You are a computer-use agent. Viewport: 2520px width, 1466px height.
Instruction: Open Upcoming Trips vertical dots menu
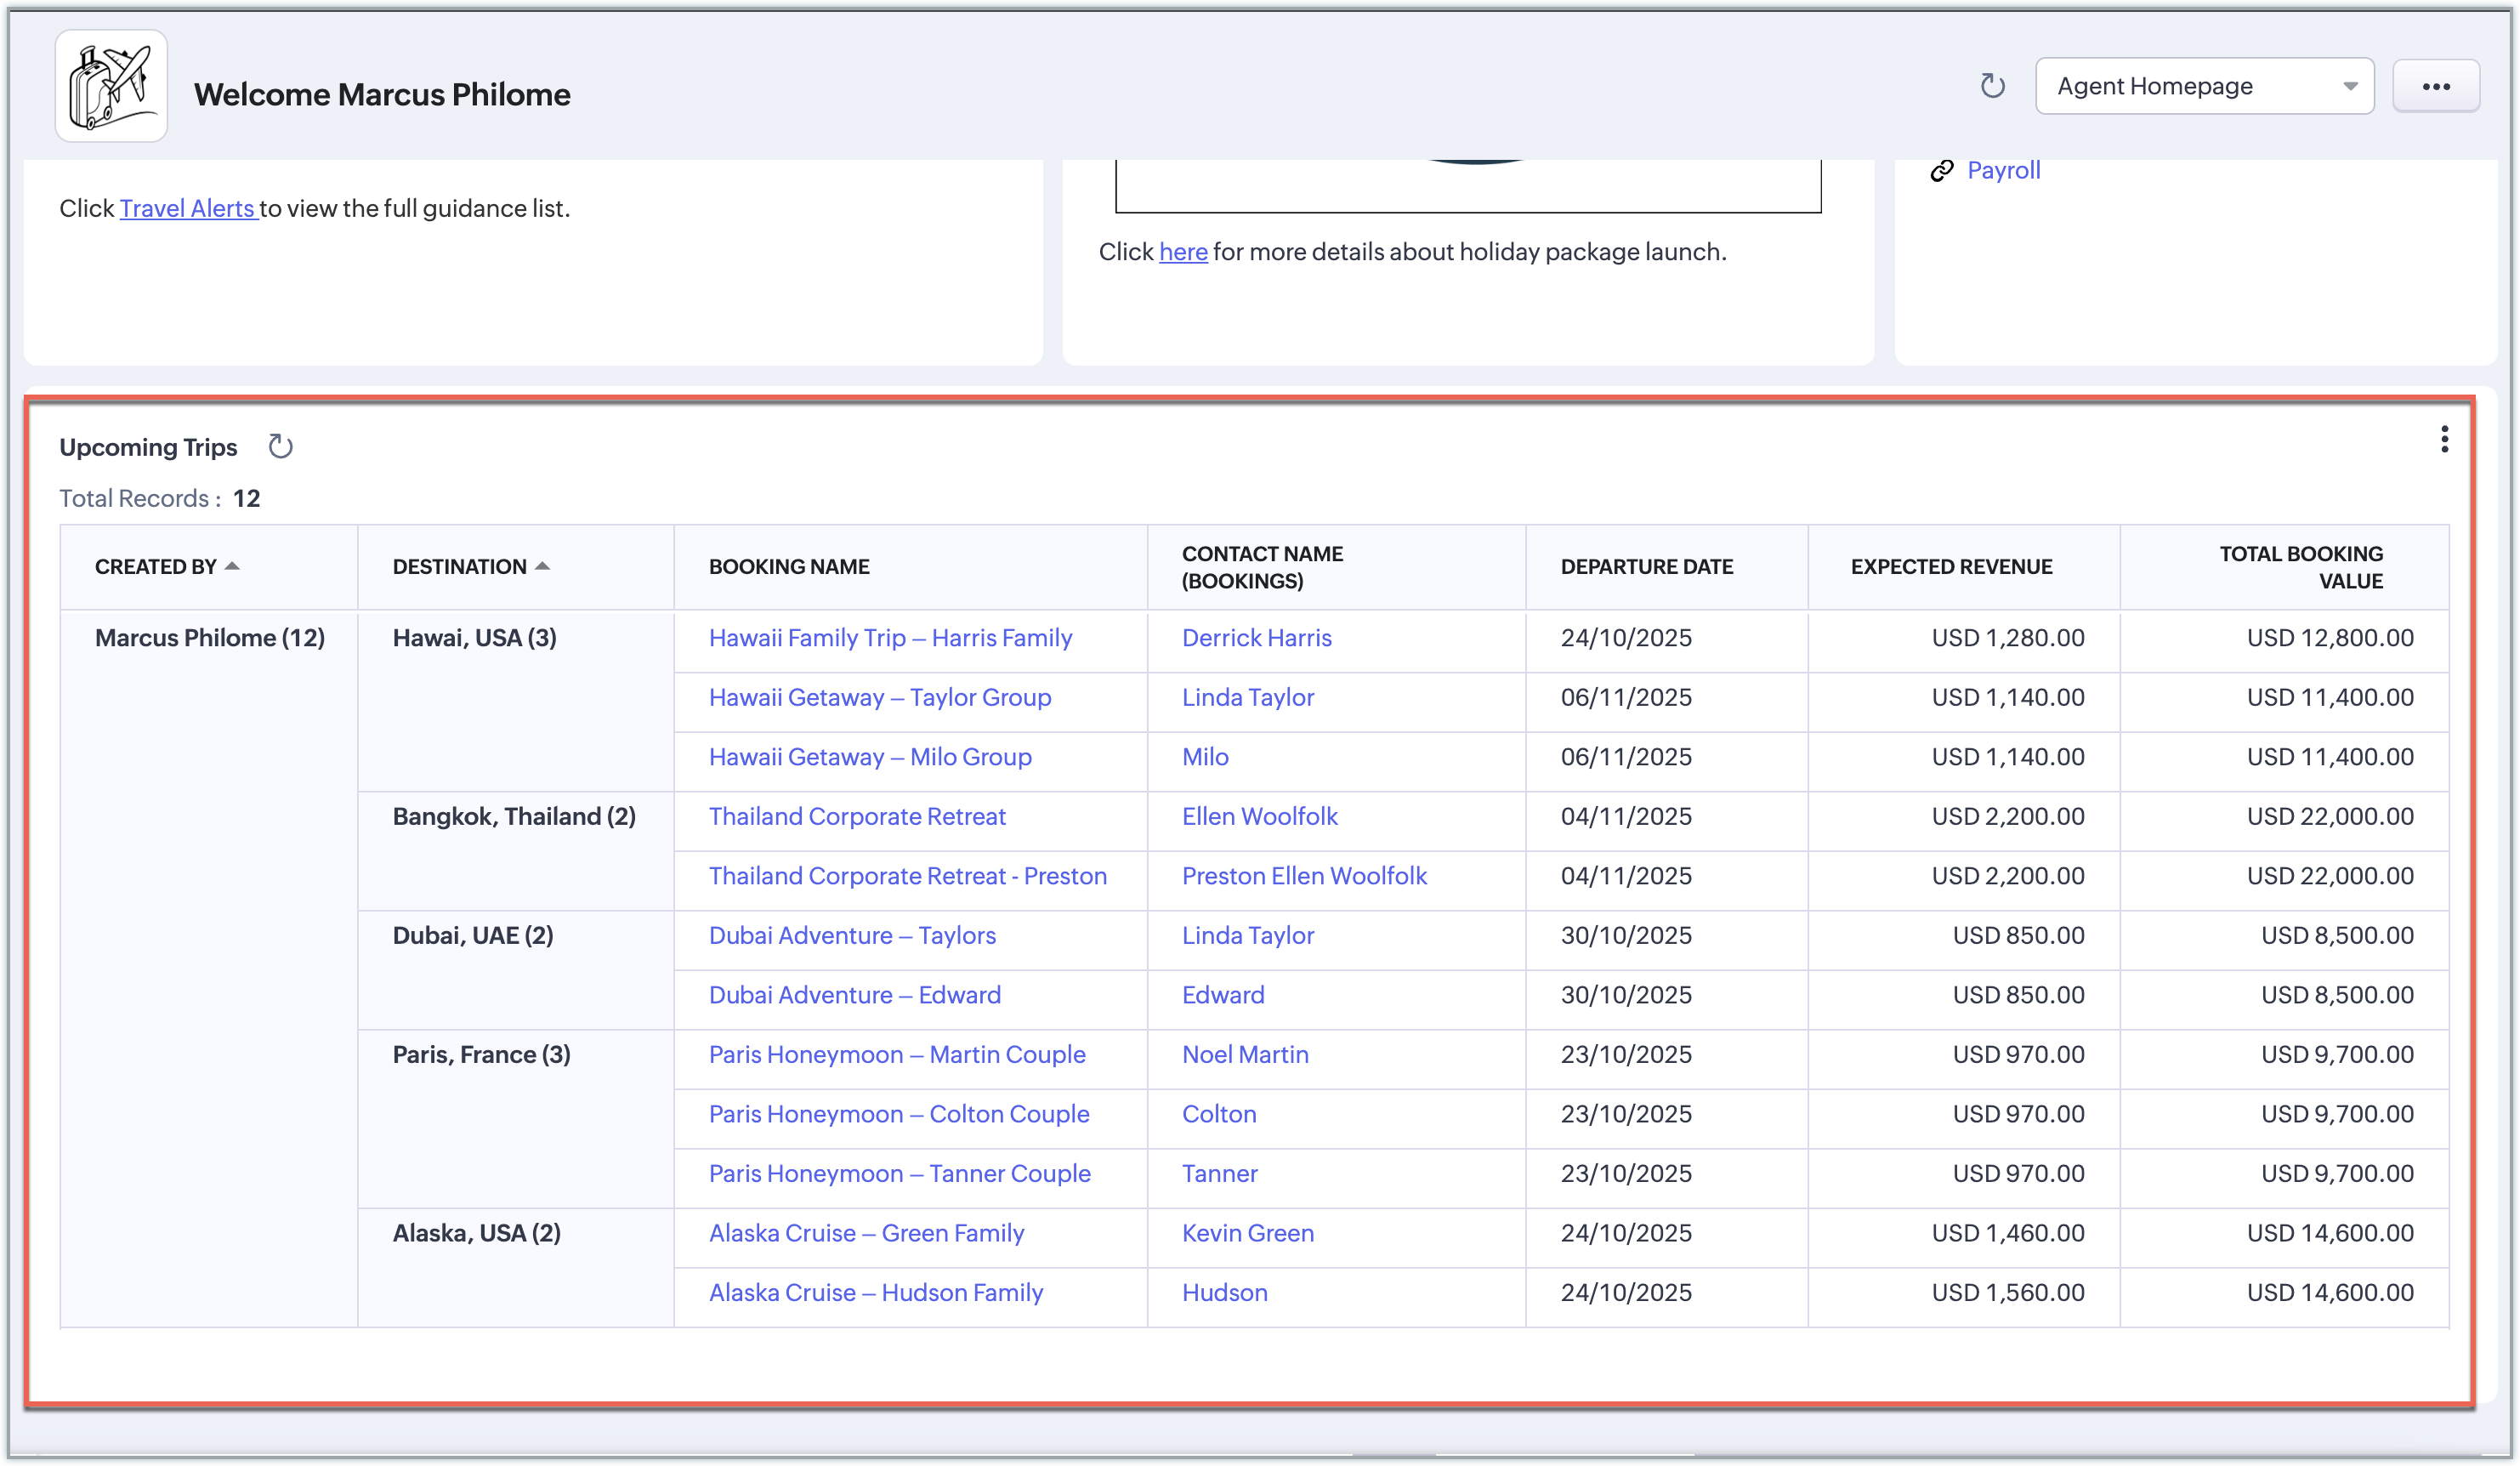pyautogui.click(x=2444, y=439)
